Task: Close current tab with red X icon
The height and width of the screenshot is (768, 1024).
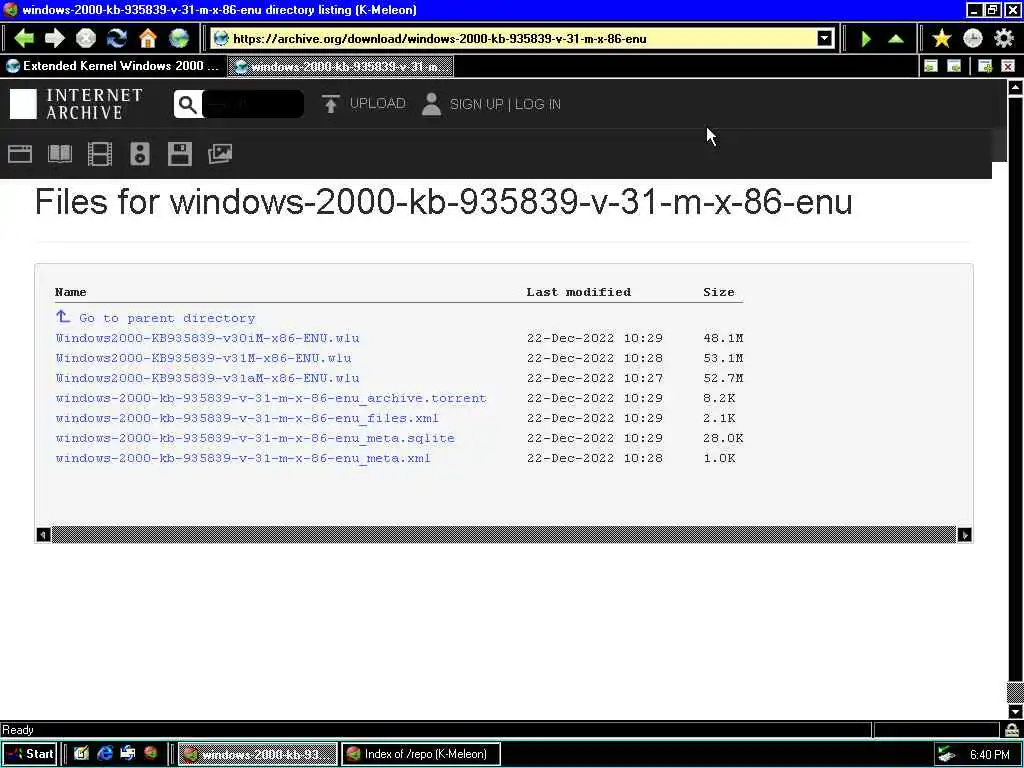Action: [x=1008, y=66]
